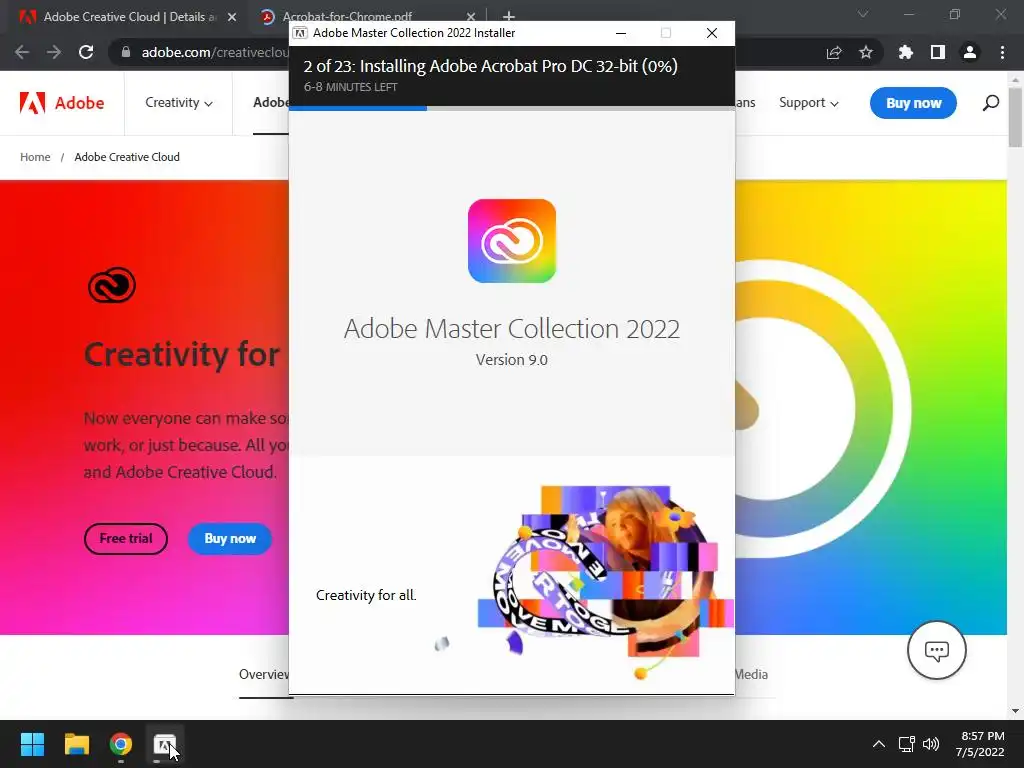This screenshot has width=1024, height=768.
Task: Click the installer title bar icon
Action: coord(300,33)
